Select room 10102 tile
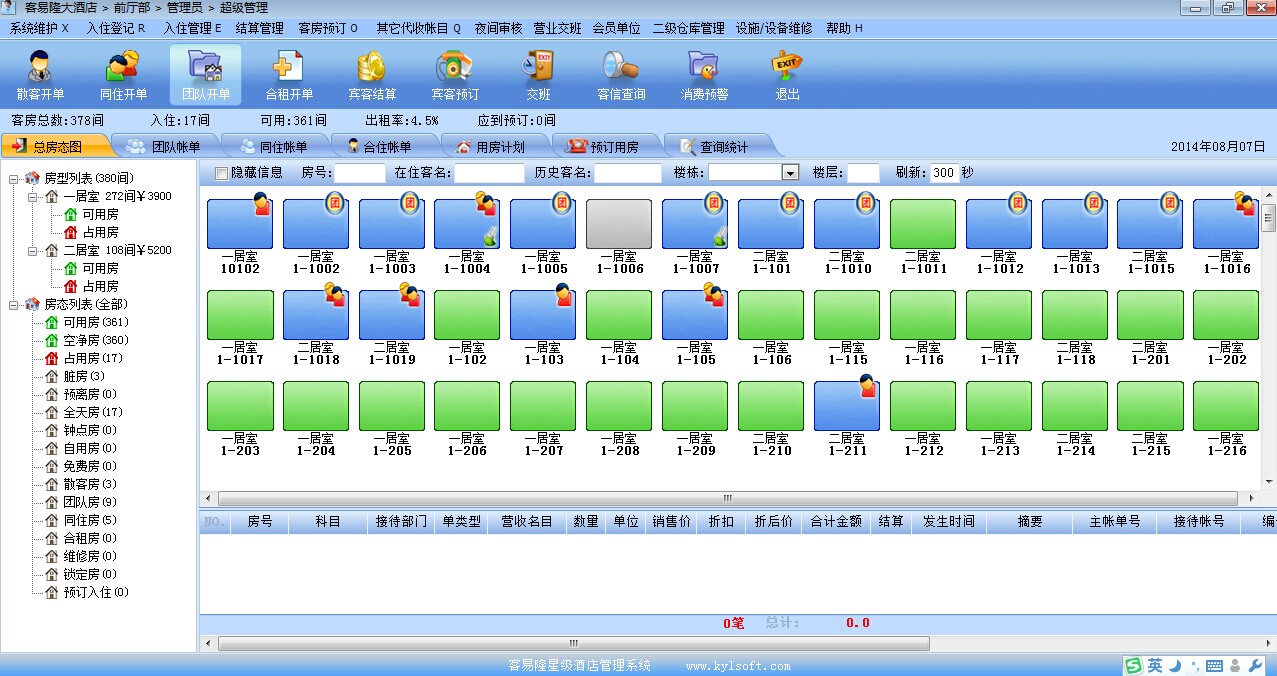This screenshot has width=1277, height=676. coord(240,224)
